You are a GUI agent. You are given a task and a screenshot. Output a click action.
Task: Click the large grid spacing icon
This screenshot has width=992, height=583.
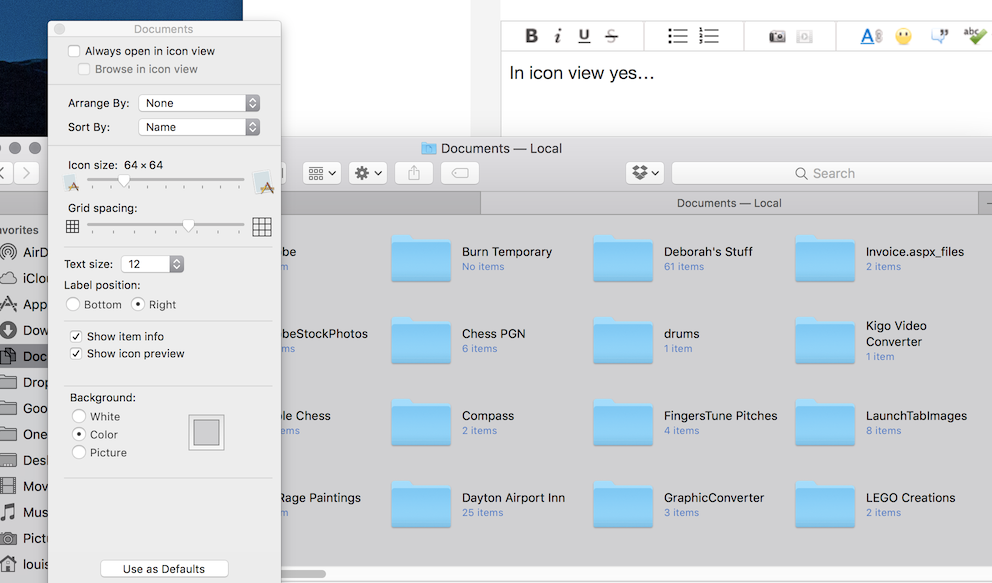pos(262,226)
